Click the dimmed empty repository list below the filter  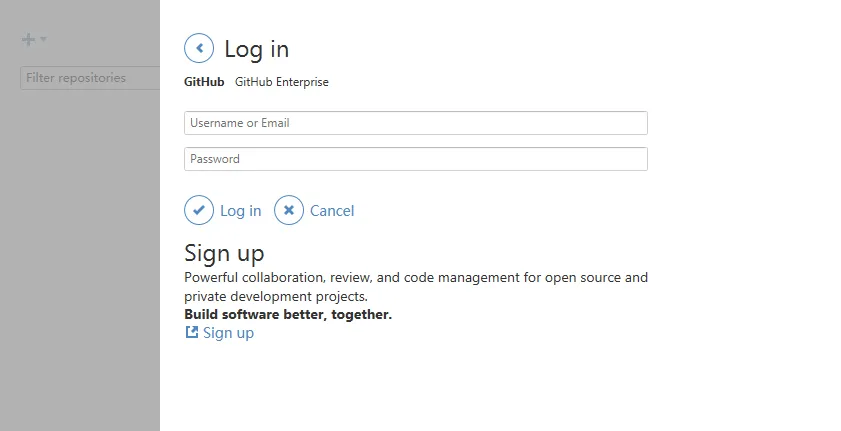(x=80, y=250)
